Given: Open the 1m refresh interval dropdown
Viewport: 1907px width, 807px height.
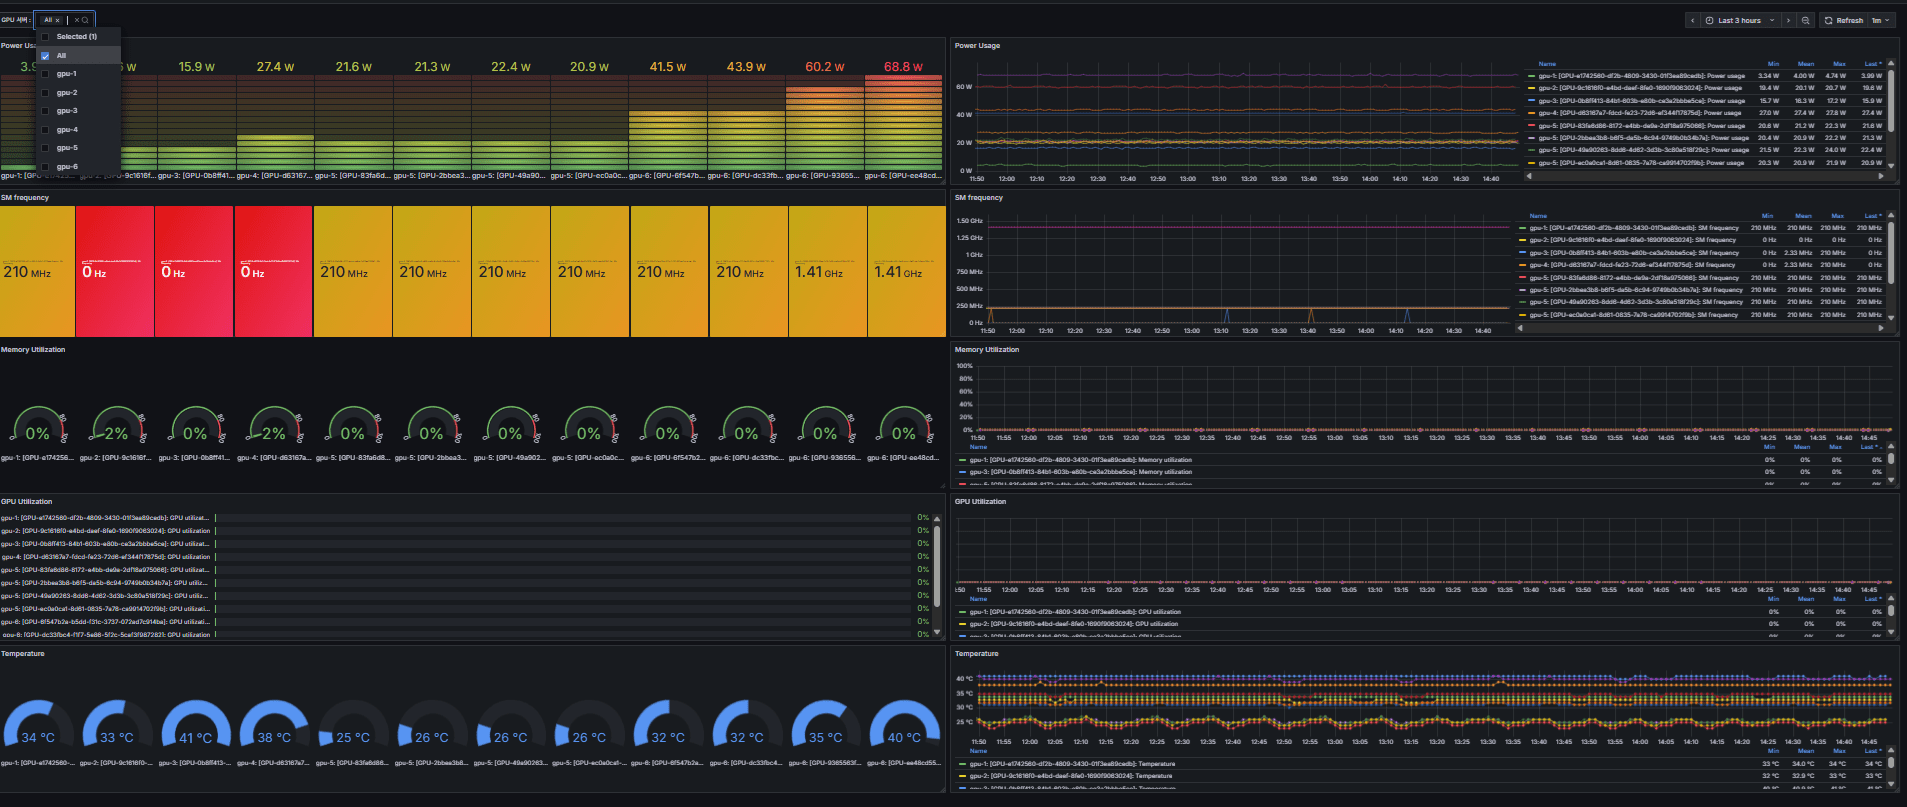Looking at the screenshot, I should coord(1881,20).
